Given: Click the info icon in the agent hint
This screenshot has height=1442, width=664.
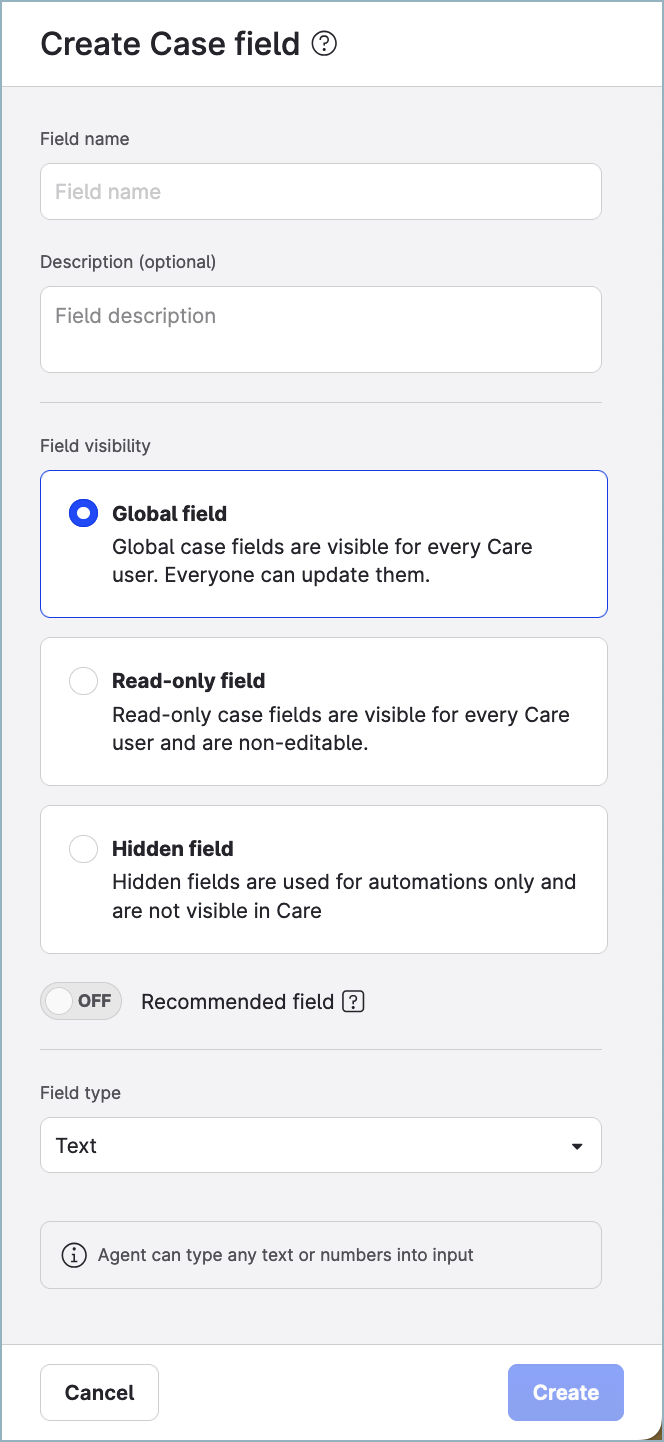Looking at the screenshot, I should 73,1254.
